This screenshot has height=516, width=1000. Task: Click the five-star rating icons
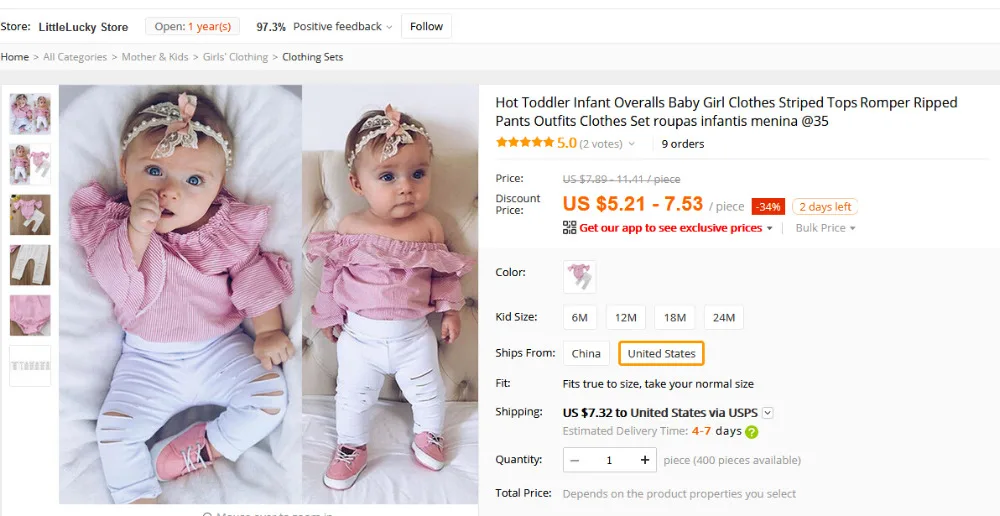point(525,143)
